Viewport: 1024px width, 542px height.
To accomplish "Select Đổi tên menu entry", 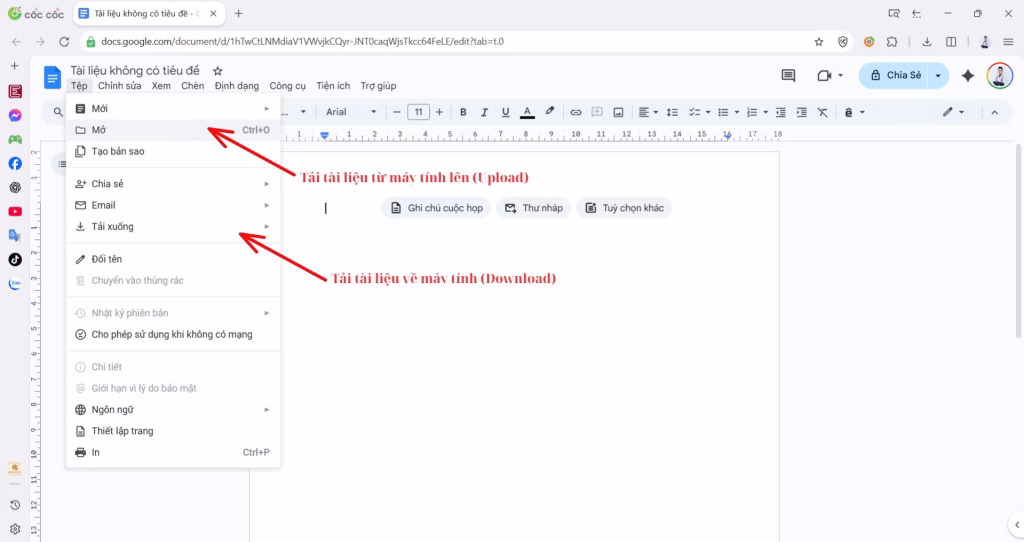I will [x=173, y=259].
